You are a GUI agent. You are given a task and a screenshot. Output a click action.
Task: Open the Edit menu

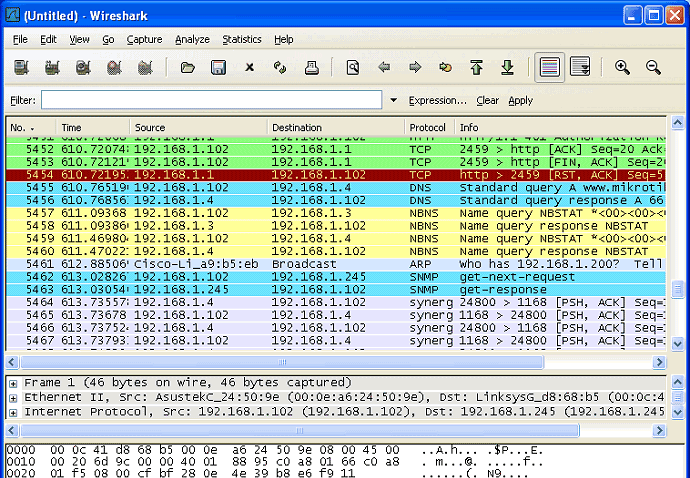tap(48, 40)
